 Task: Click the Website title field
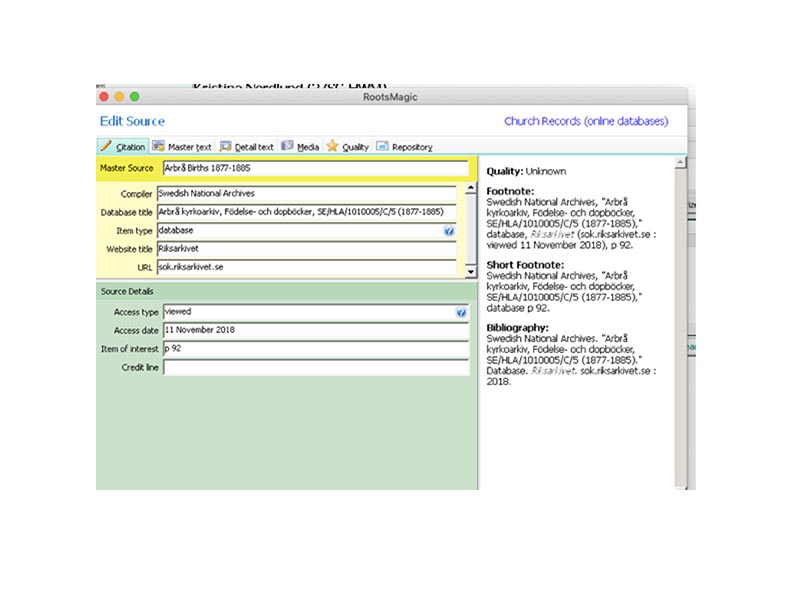307,249
